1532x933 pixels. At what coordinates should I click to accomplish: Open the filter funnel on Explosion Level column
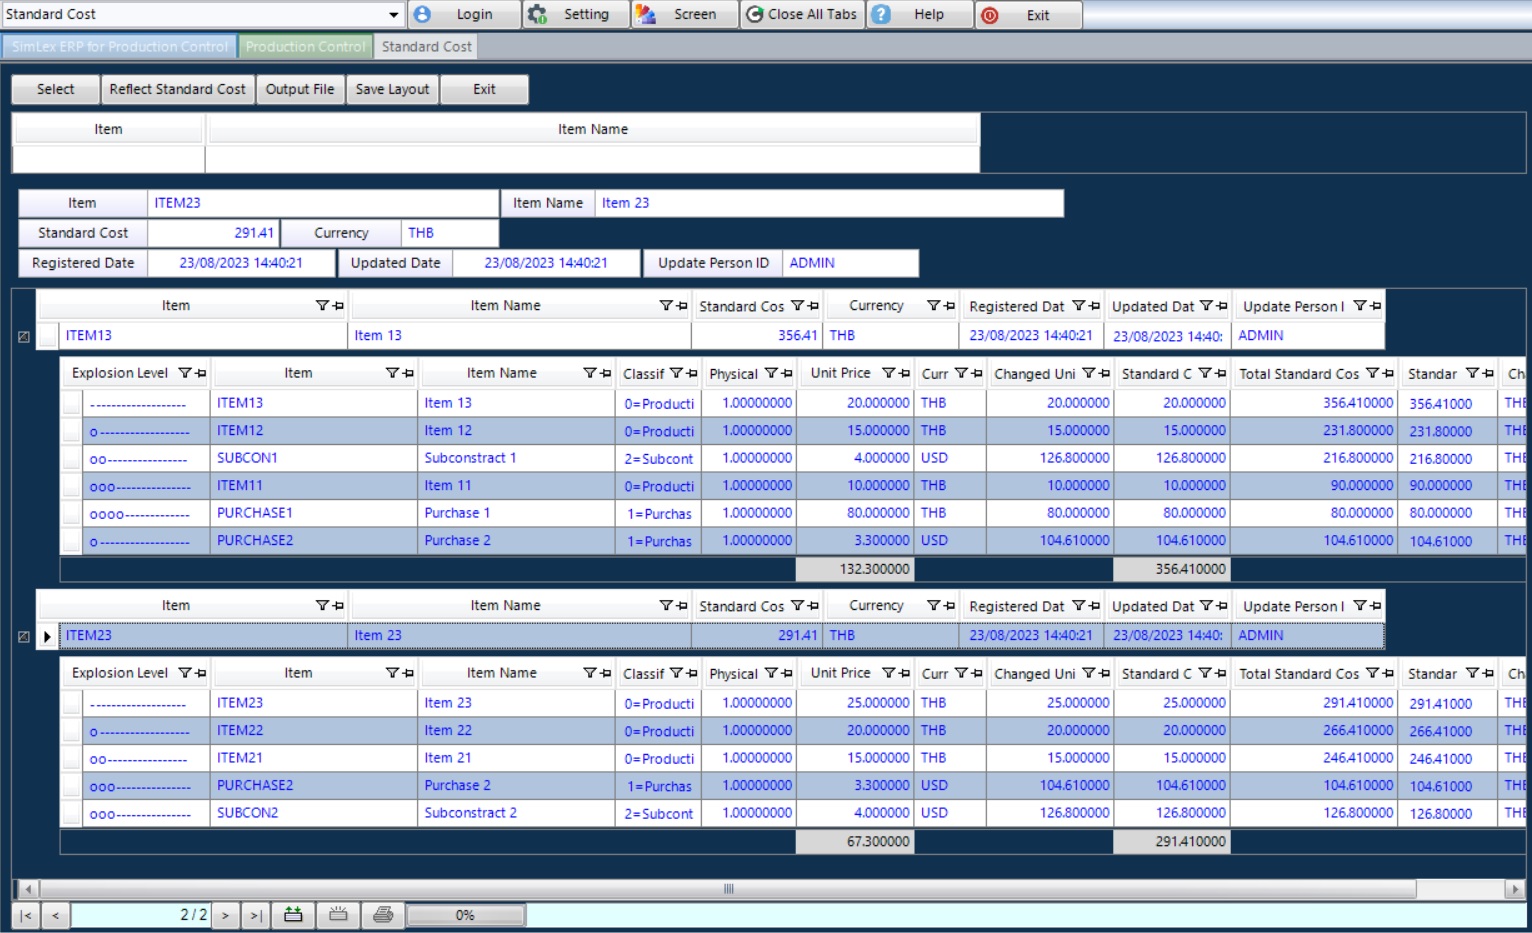pos(183,372)
